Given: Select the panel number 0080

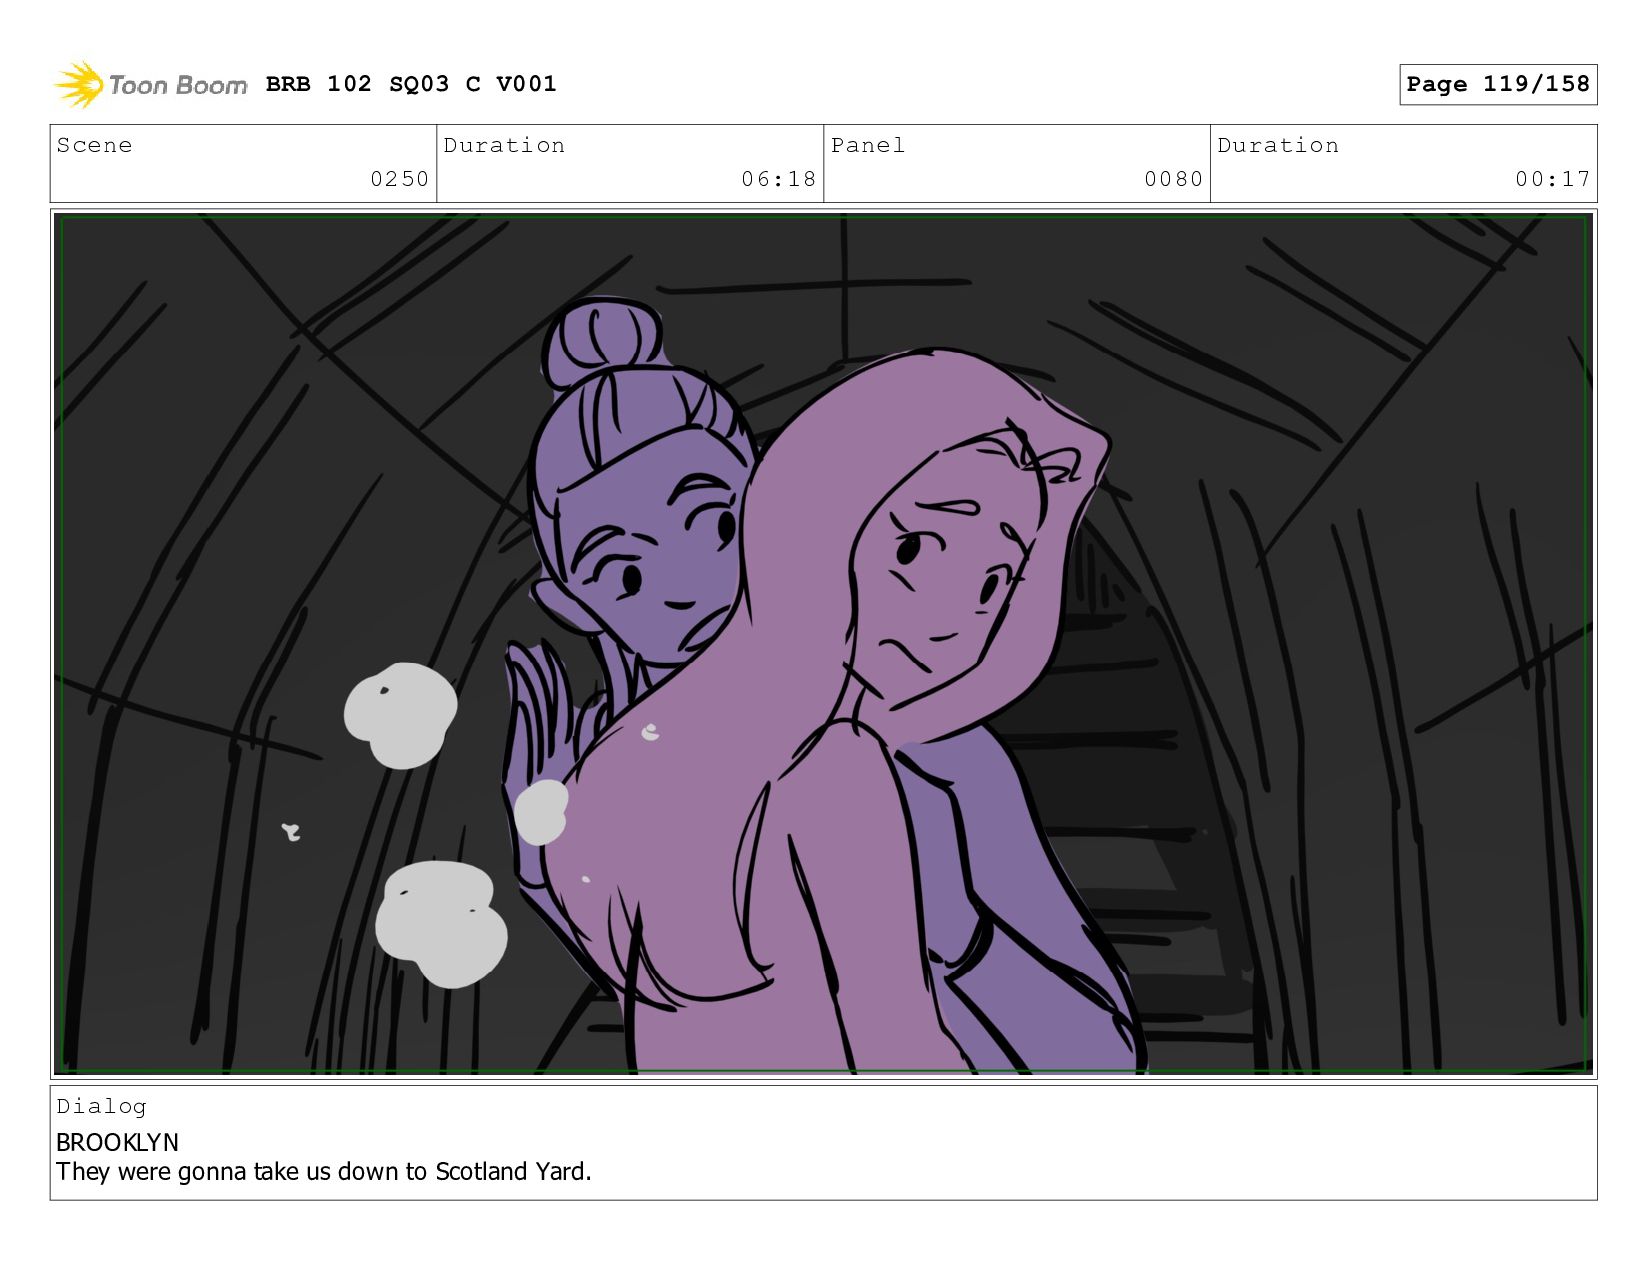Looking at the screenshot, I should click(1173, 179).
